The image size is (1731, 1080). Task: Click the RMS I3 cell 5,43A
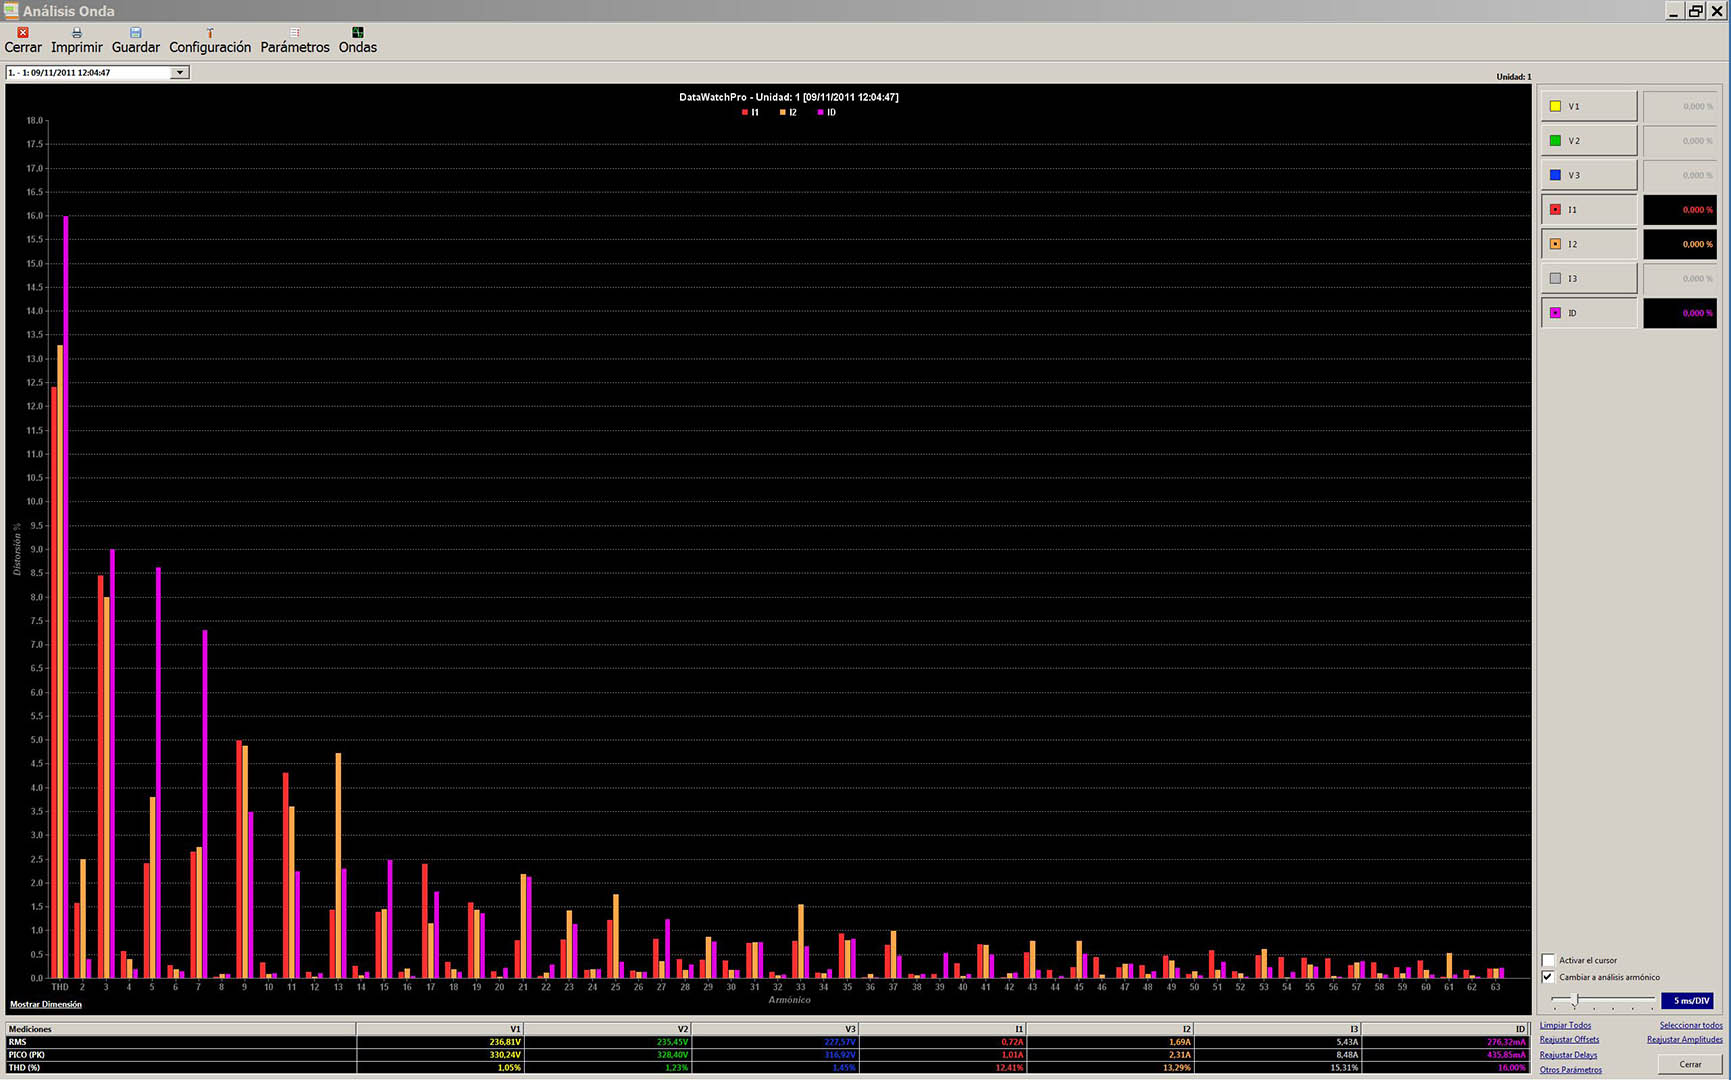[1277, 1042]
